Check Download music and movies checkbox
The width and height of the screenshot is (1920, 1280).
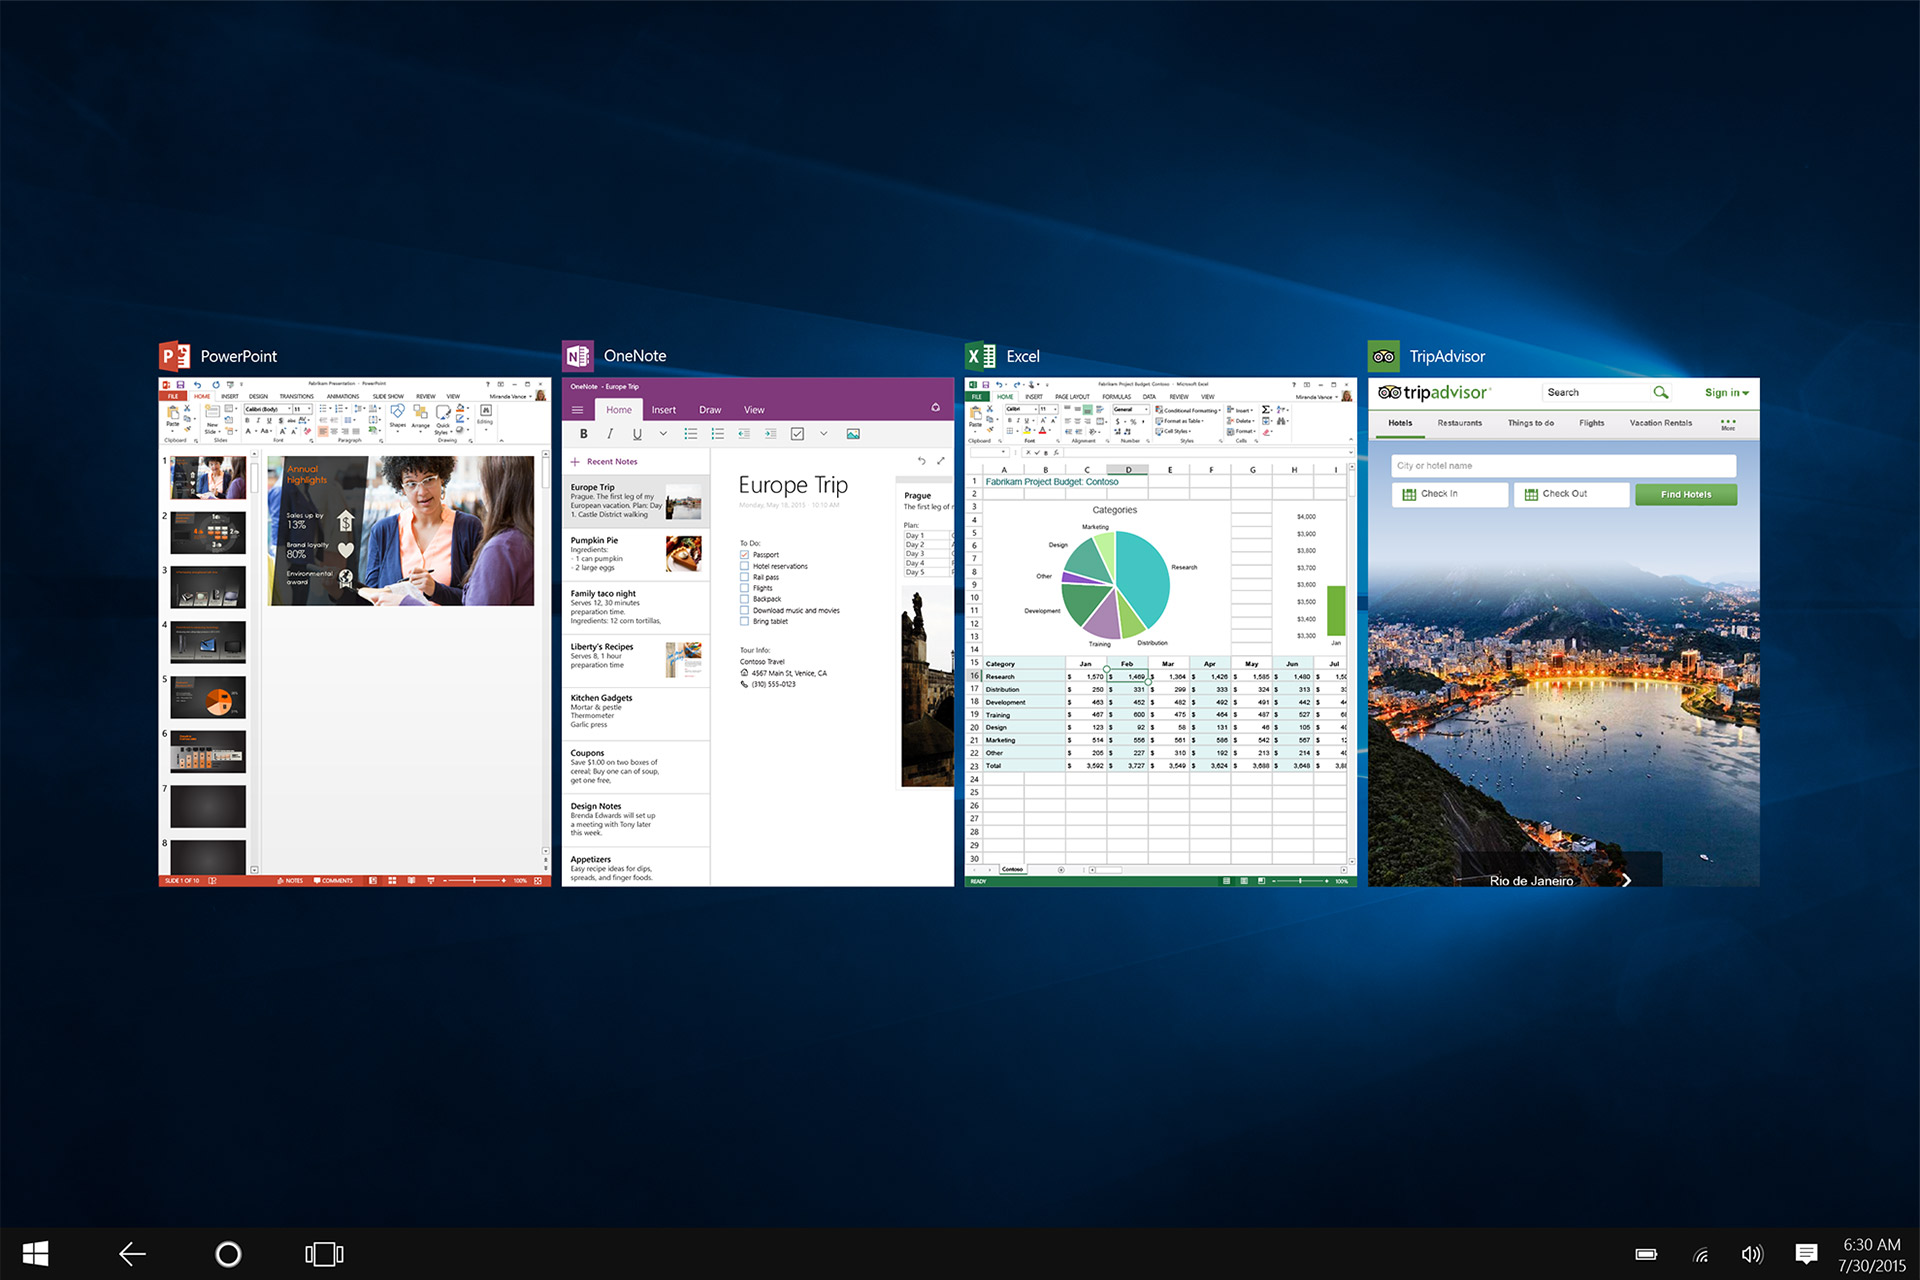744,610
